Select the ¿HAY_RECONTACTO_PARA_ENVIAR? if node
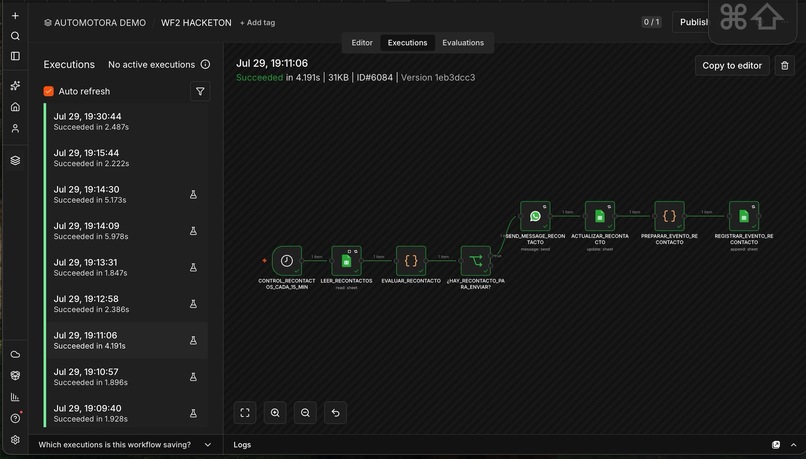 pos(475,261)
